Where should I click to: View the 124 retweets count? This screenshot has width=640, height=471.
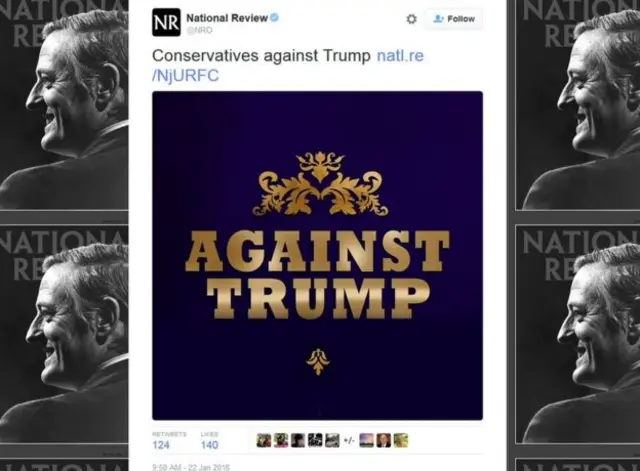pyautogui.click(x=161, y=445)
